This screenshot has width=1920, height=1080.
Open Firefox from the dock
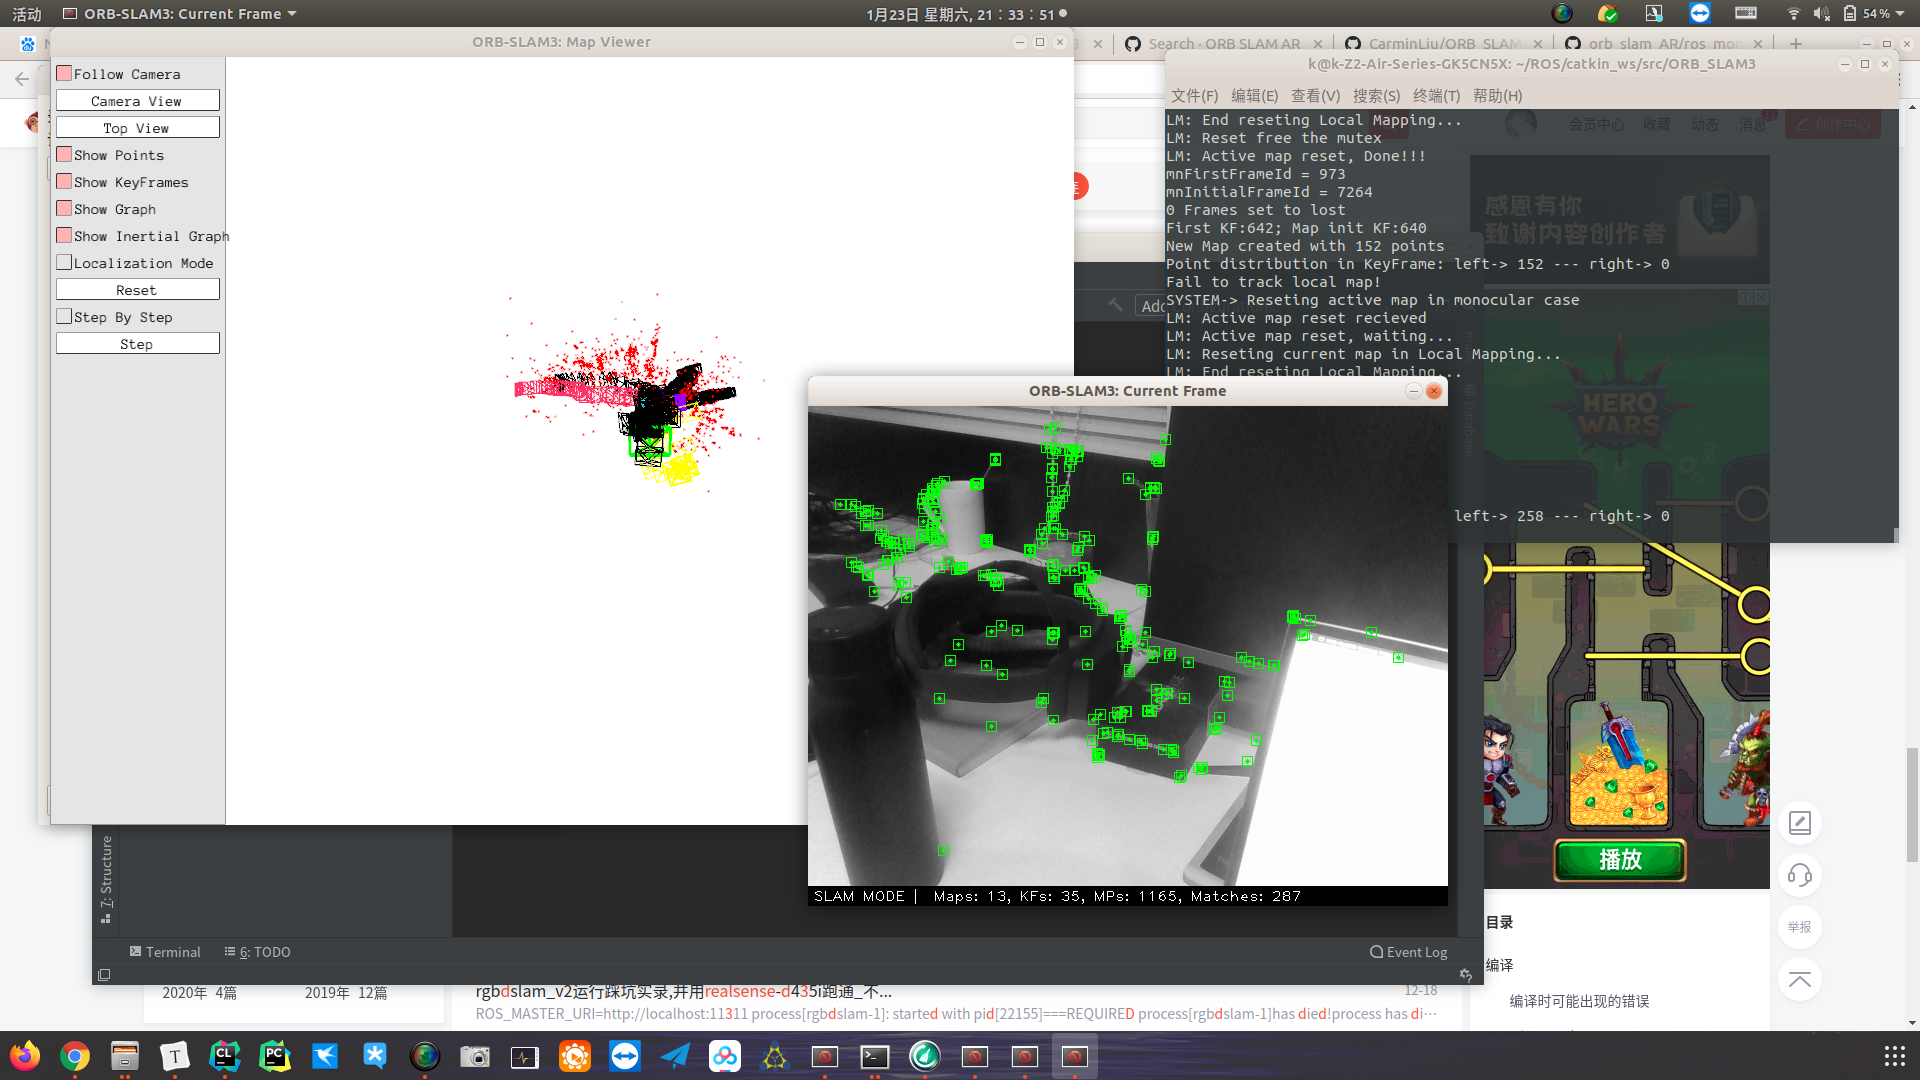point(25,1056)
